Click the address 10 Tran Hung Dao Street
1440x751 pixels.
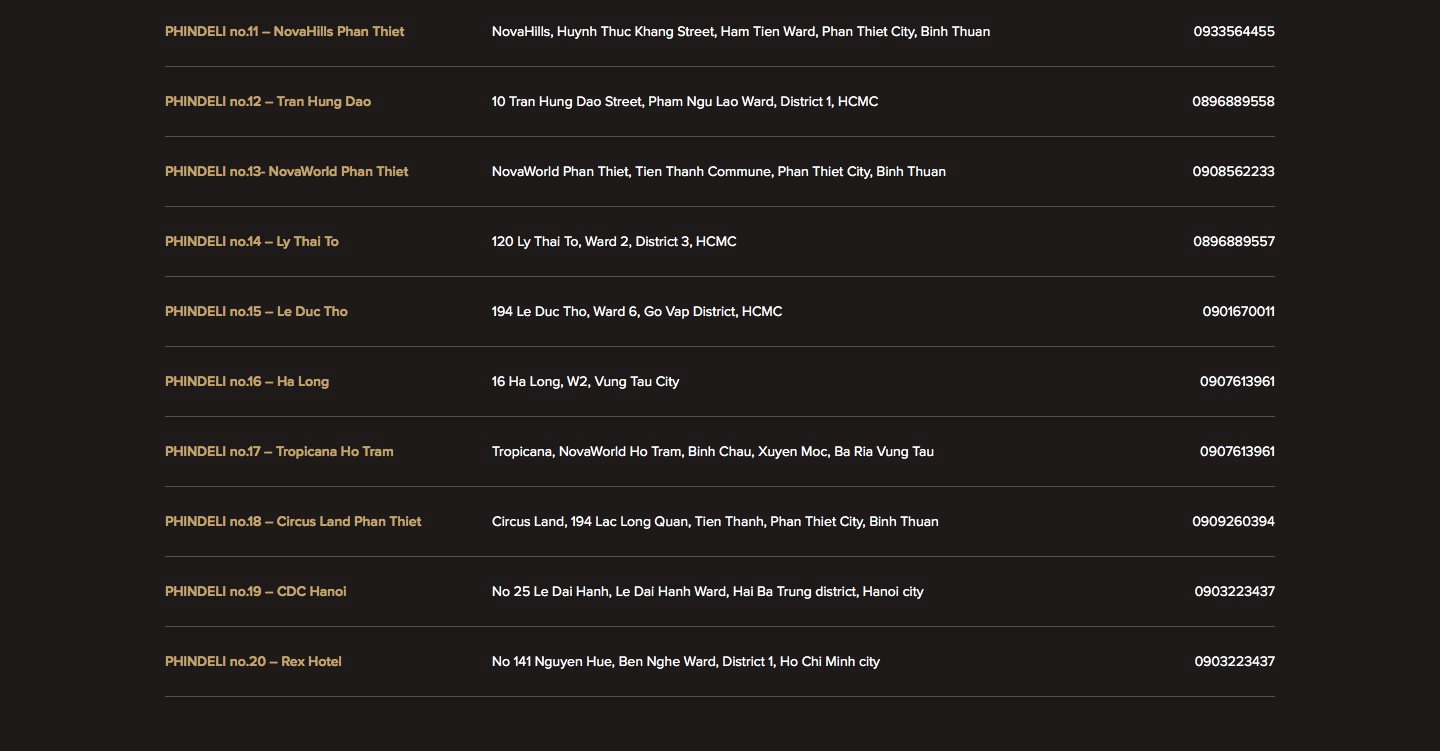click(x=684, y=101)
